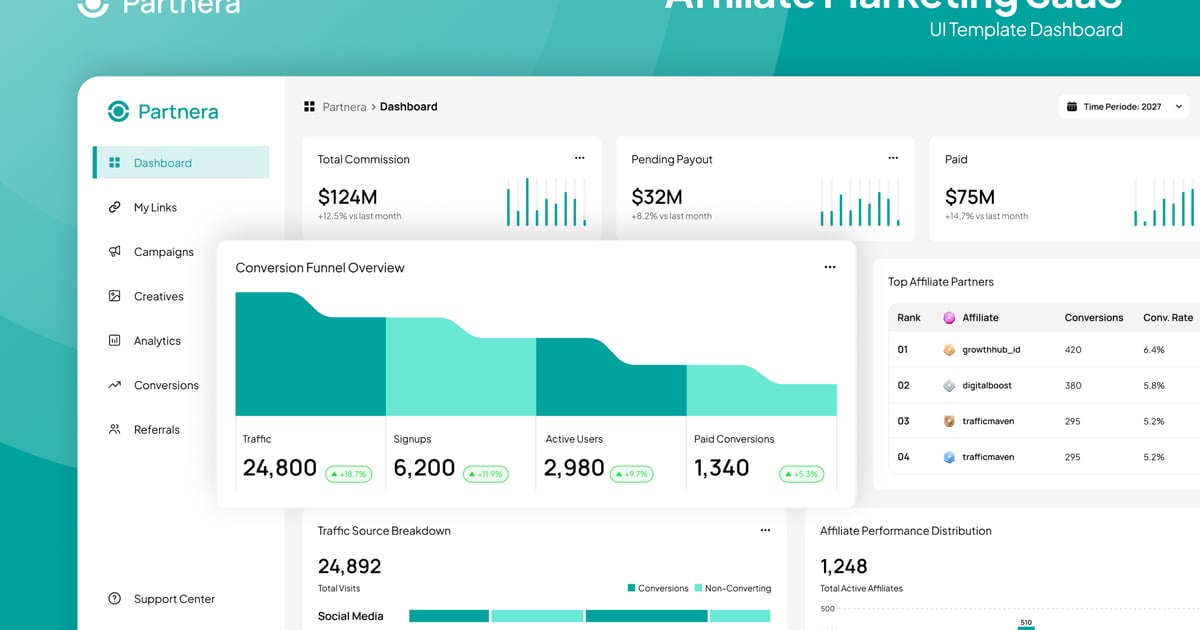Click the Support Center question mark icon
Viewport: 1200px width, 630px height.
pyautogui.click(x=114, y=599)
